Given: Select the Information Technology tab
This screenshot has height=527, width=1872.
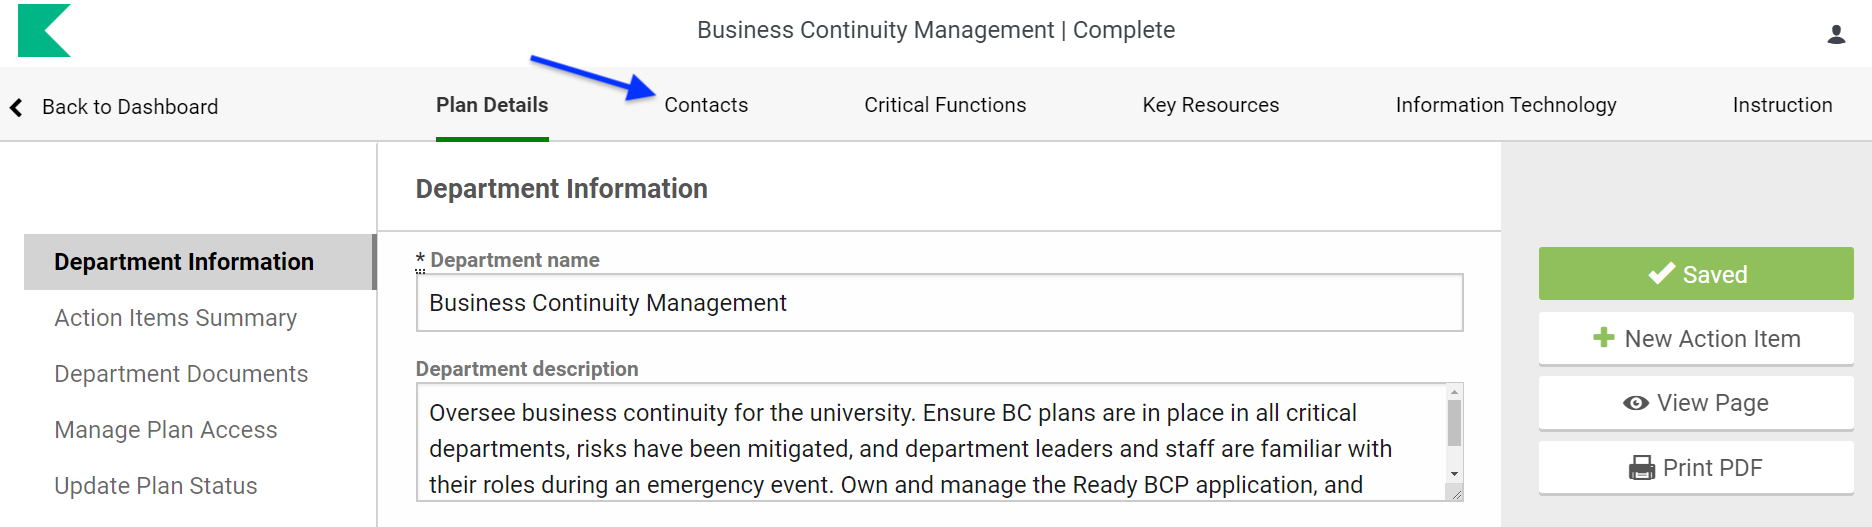Looking at the screenshot, I should click(x=1505, y=105).
